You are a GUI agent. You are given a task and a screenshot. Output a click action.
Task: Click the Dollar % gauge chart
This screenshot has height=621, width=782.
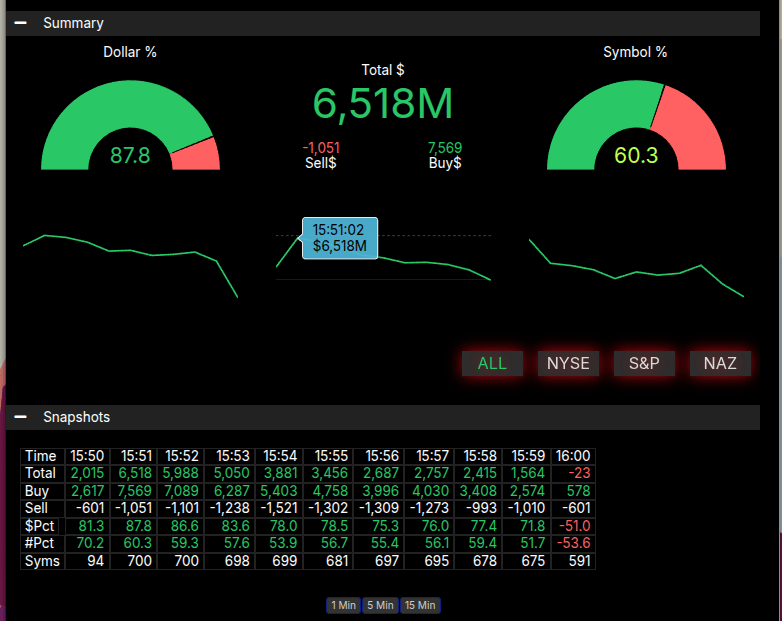pos(130,125)
